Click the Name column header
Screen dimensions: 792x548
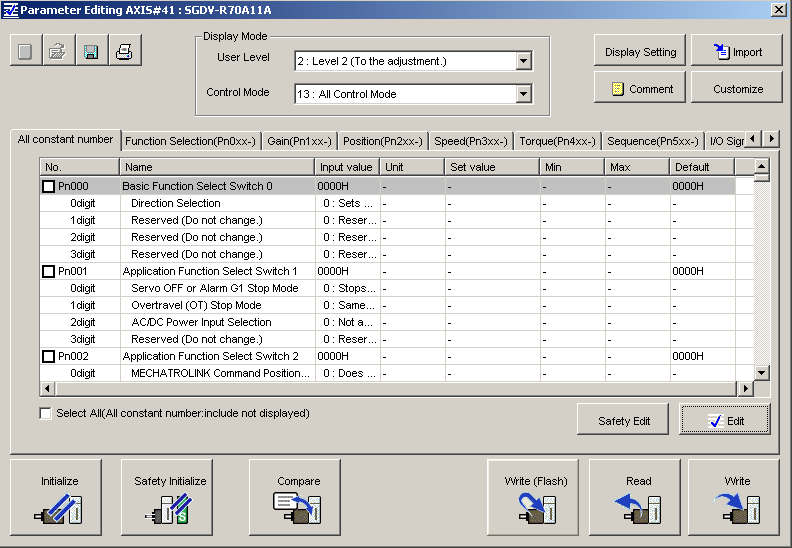click(217, 167)
